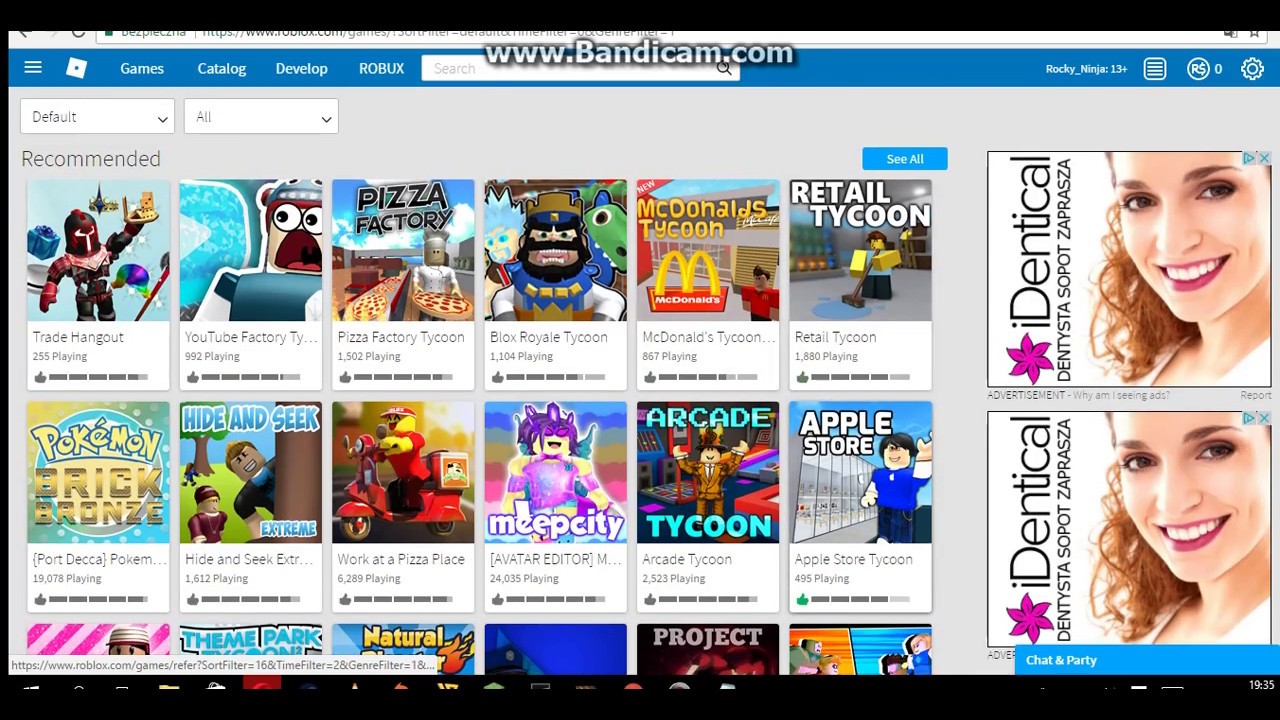Click the AdChoices icon on top ad

pyautogui.click(x=1249, y=158)
